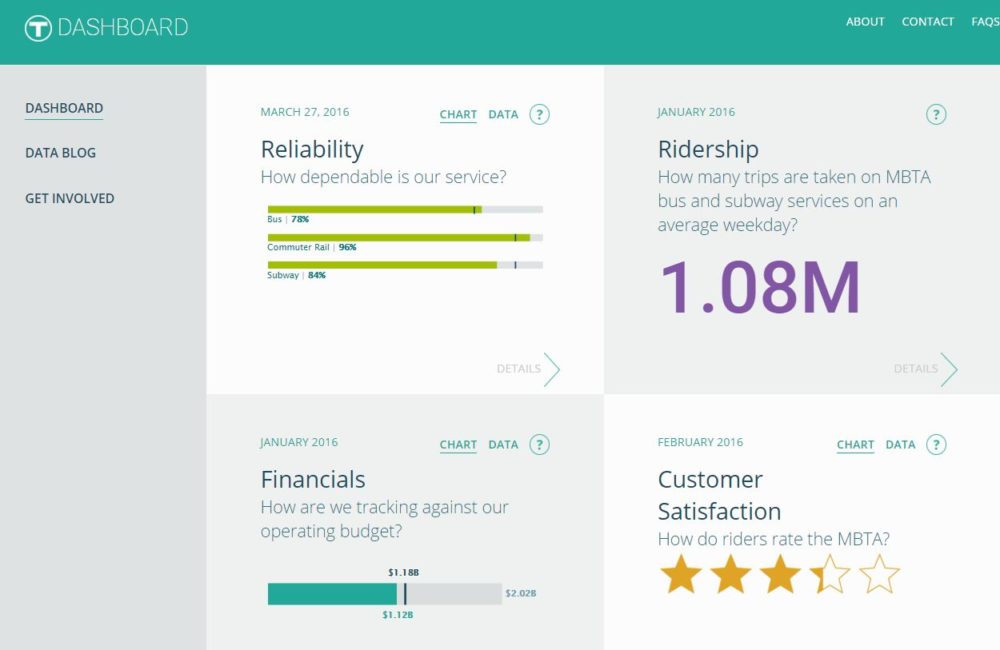Open the Financials help icon
The height and width of the screenshot is (650, 1000).
coord(539,444)
